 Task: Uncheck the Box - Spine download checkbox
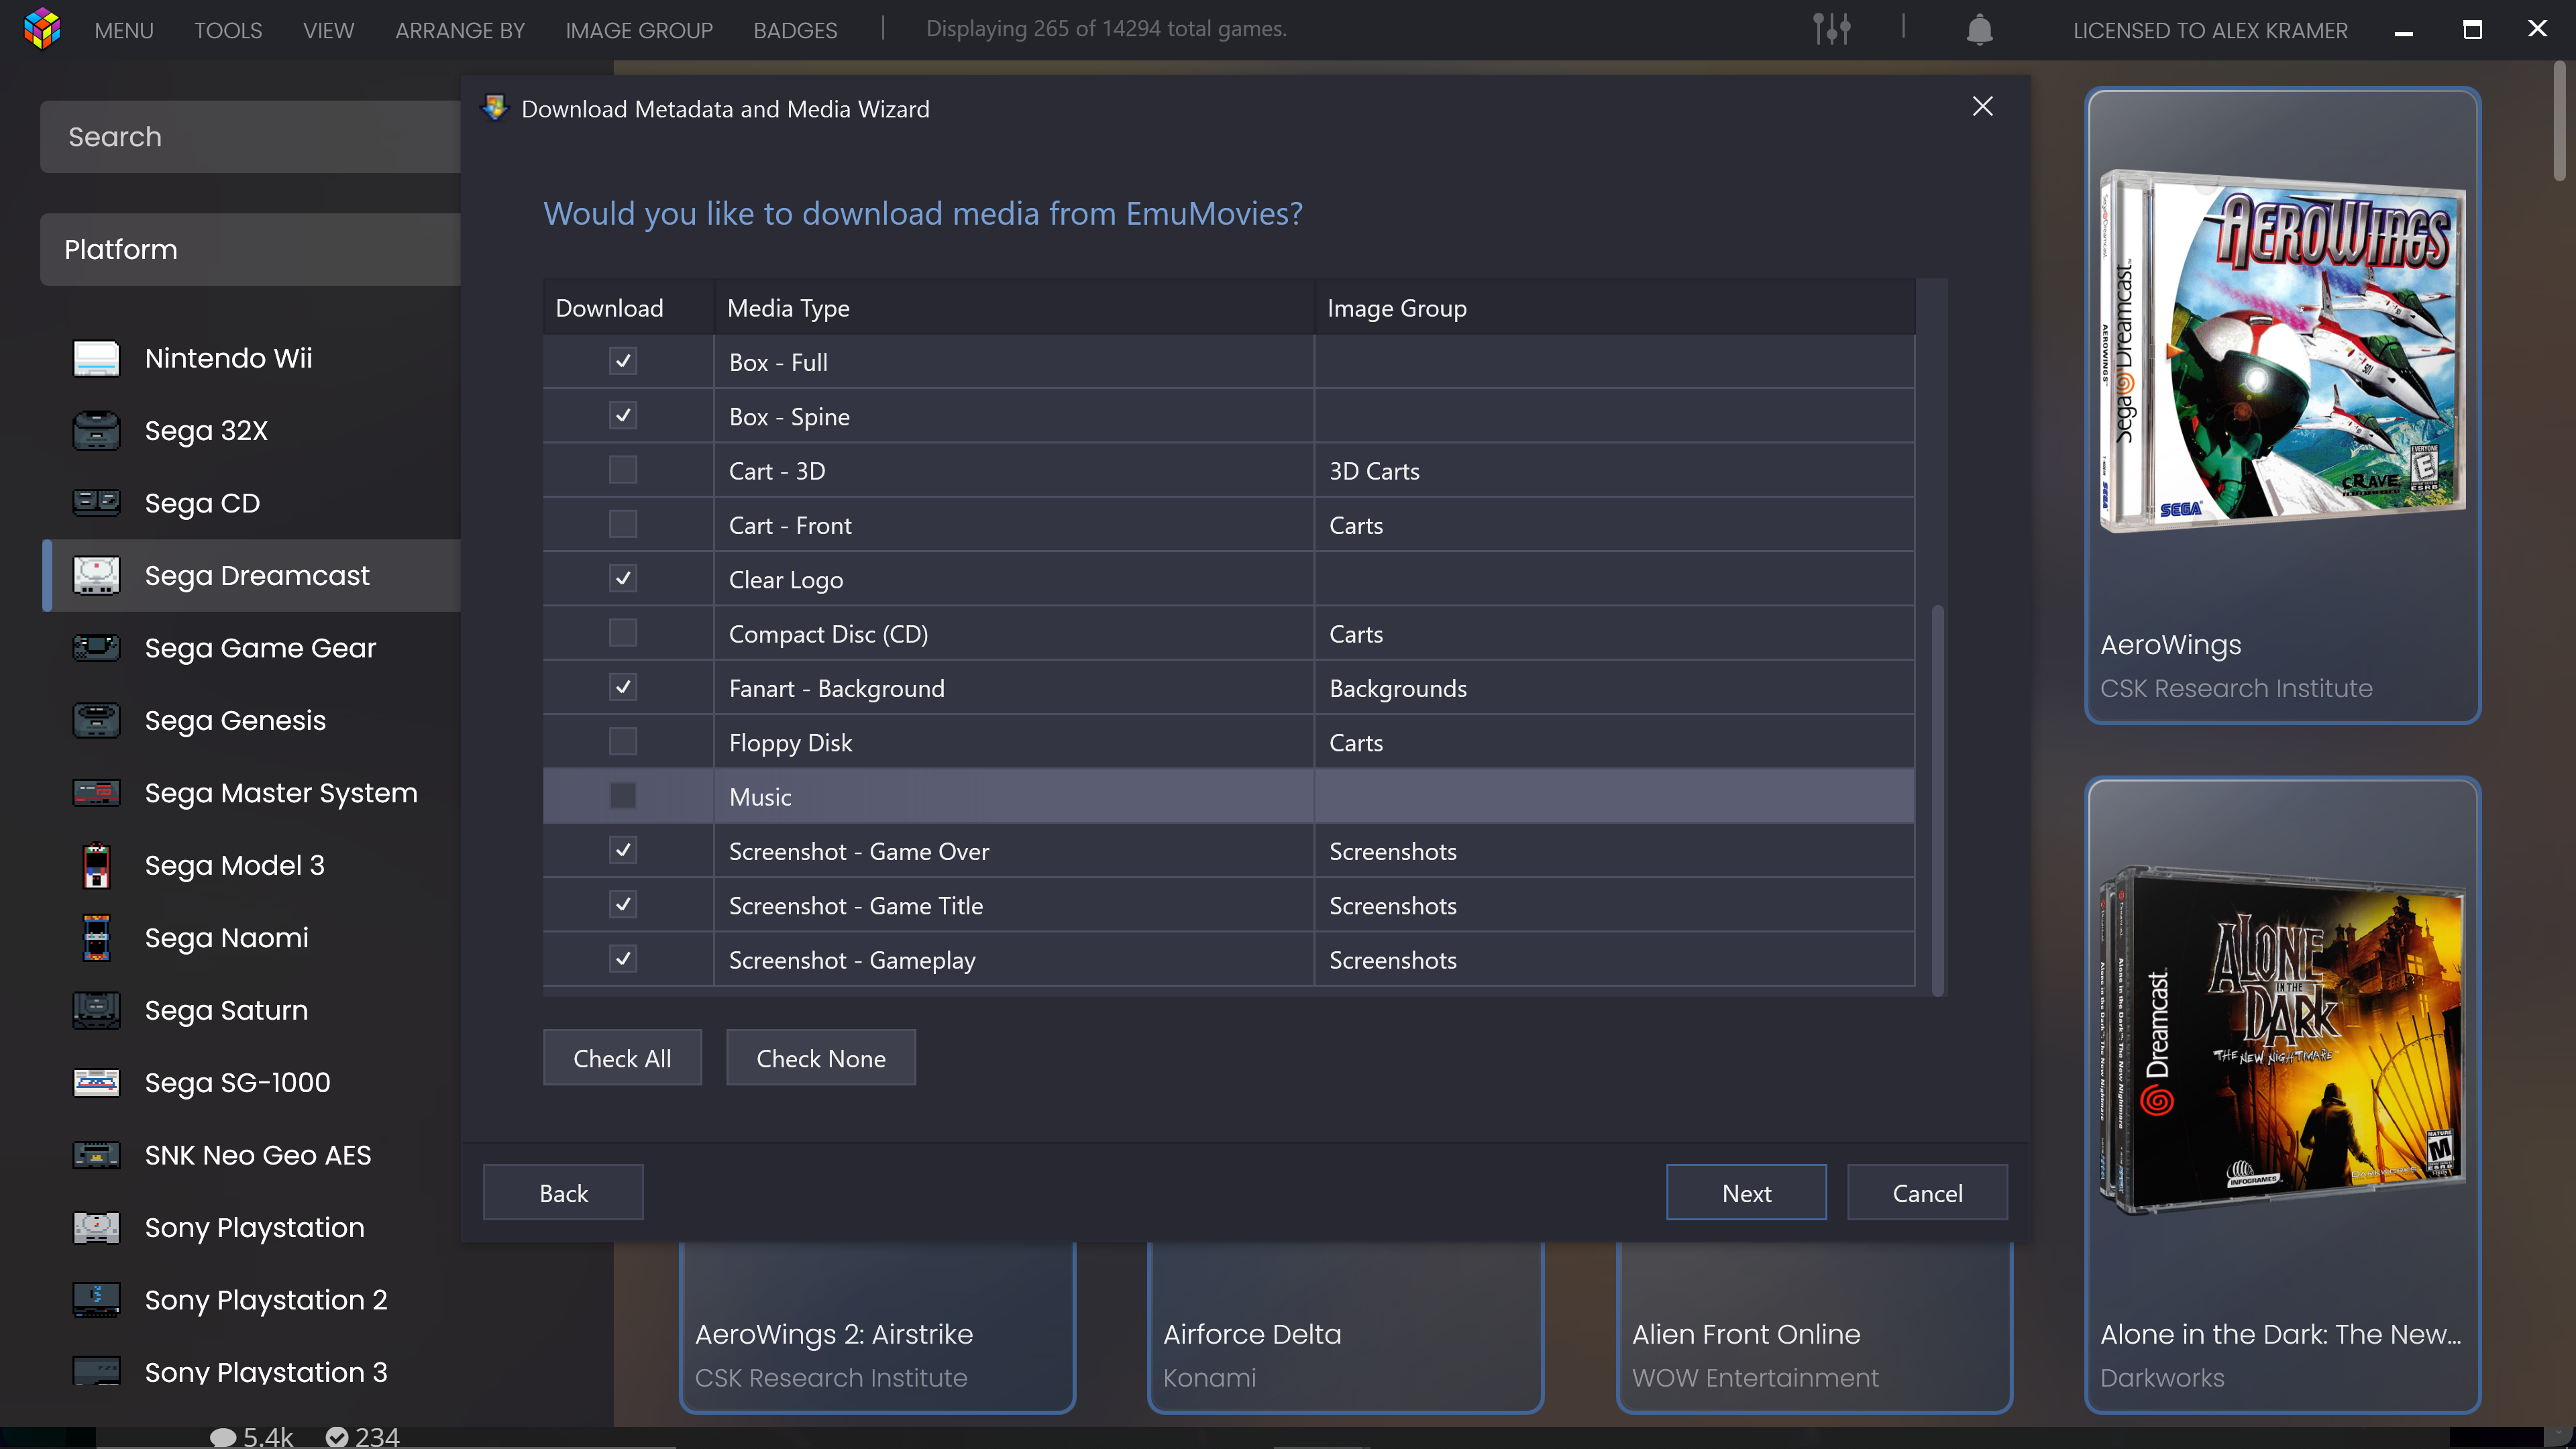[623, 416]
